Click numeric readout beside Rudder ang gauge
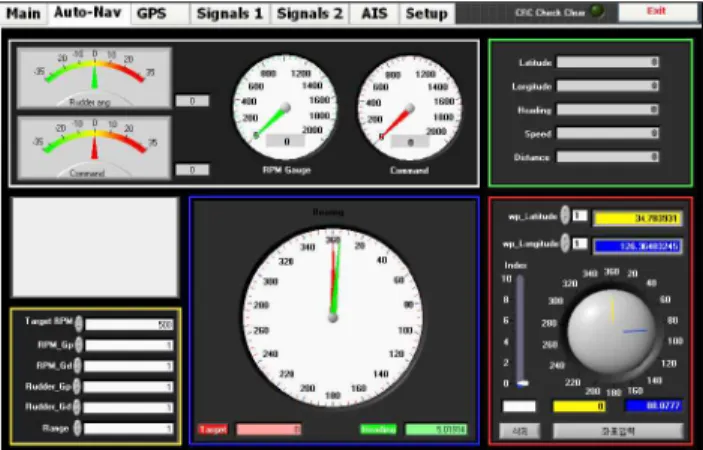The width and height of the screenshot is (703, 450). coord(192,101)
